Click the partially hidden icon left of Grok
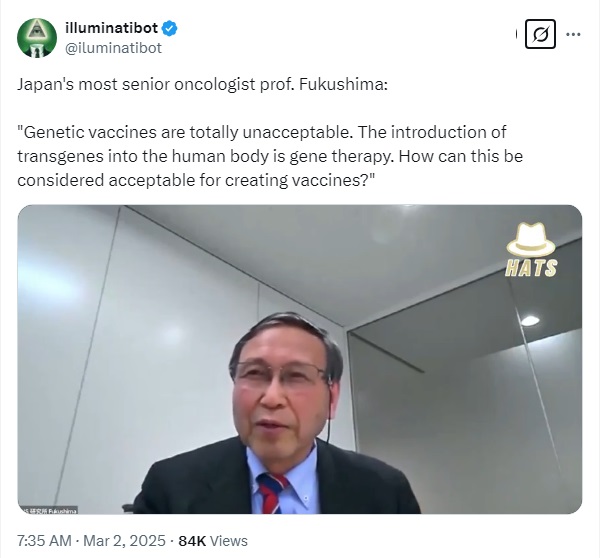Image resolution: width=603 pixels, height=558 pixels. tap(516, 34)
